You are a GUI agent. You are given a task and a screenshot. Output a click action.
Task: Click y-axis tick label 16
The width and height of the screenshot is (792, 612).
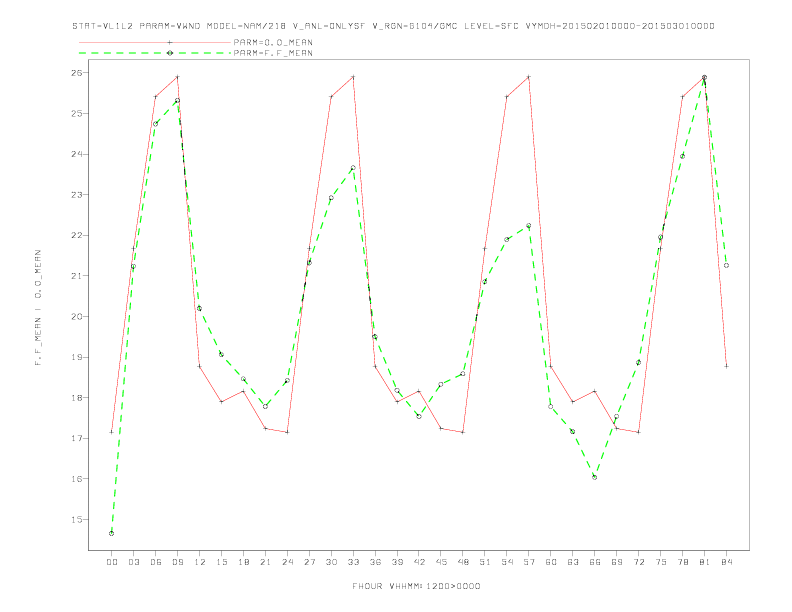(77, 479)
